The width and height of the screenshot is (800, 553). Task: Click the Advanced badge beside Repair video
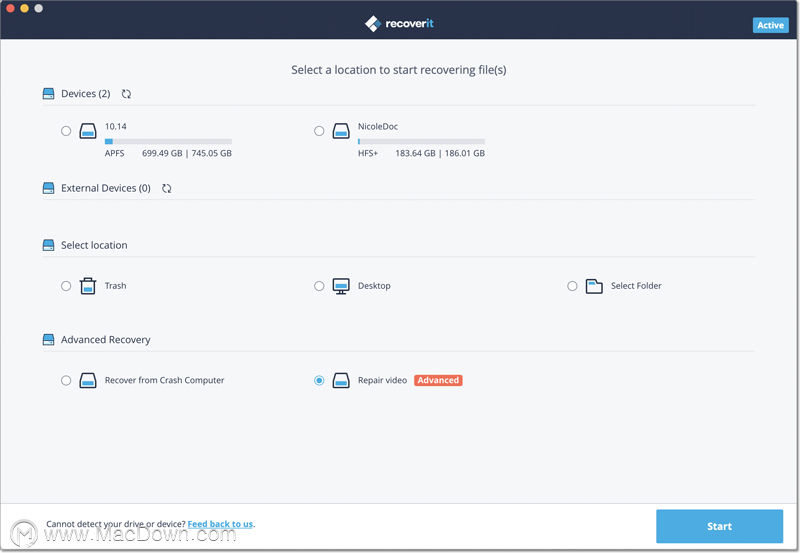pos(438,381)
